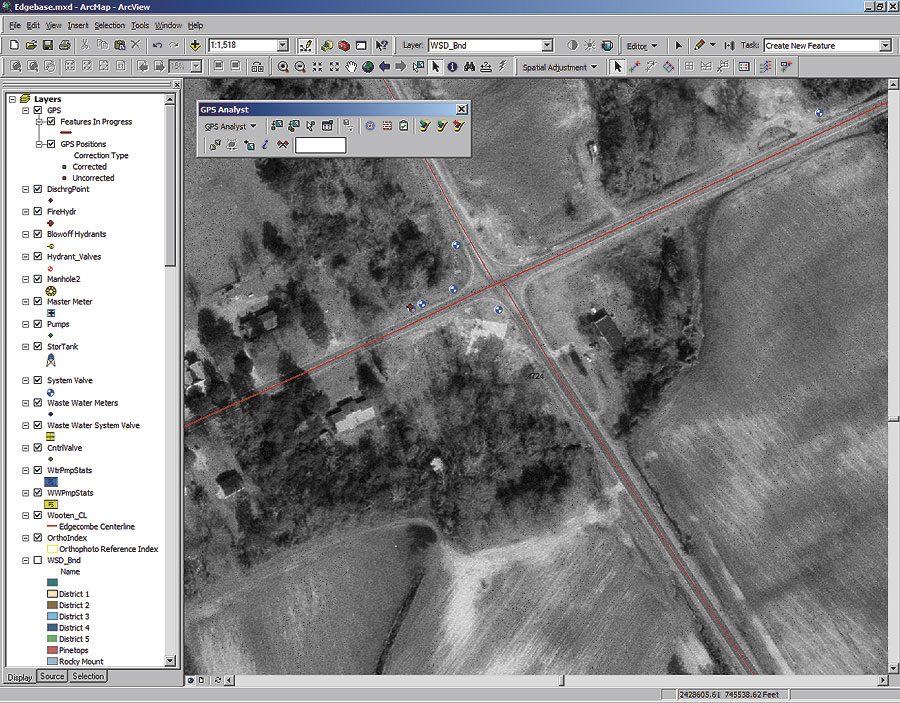Click the Adjust Brightness sun icon
900x703 pixels.
[589, 45]
